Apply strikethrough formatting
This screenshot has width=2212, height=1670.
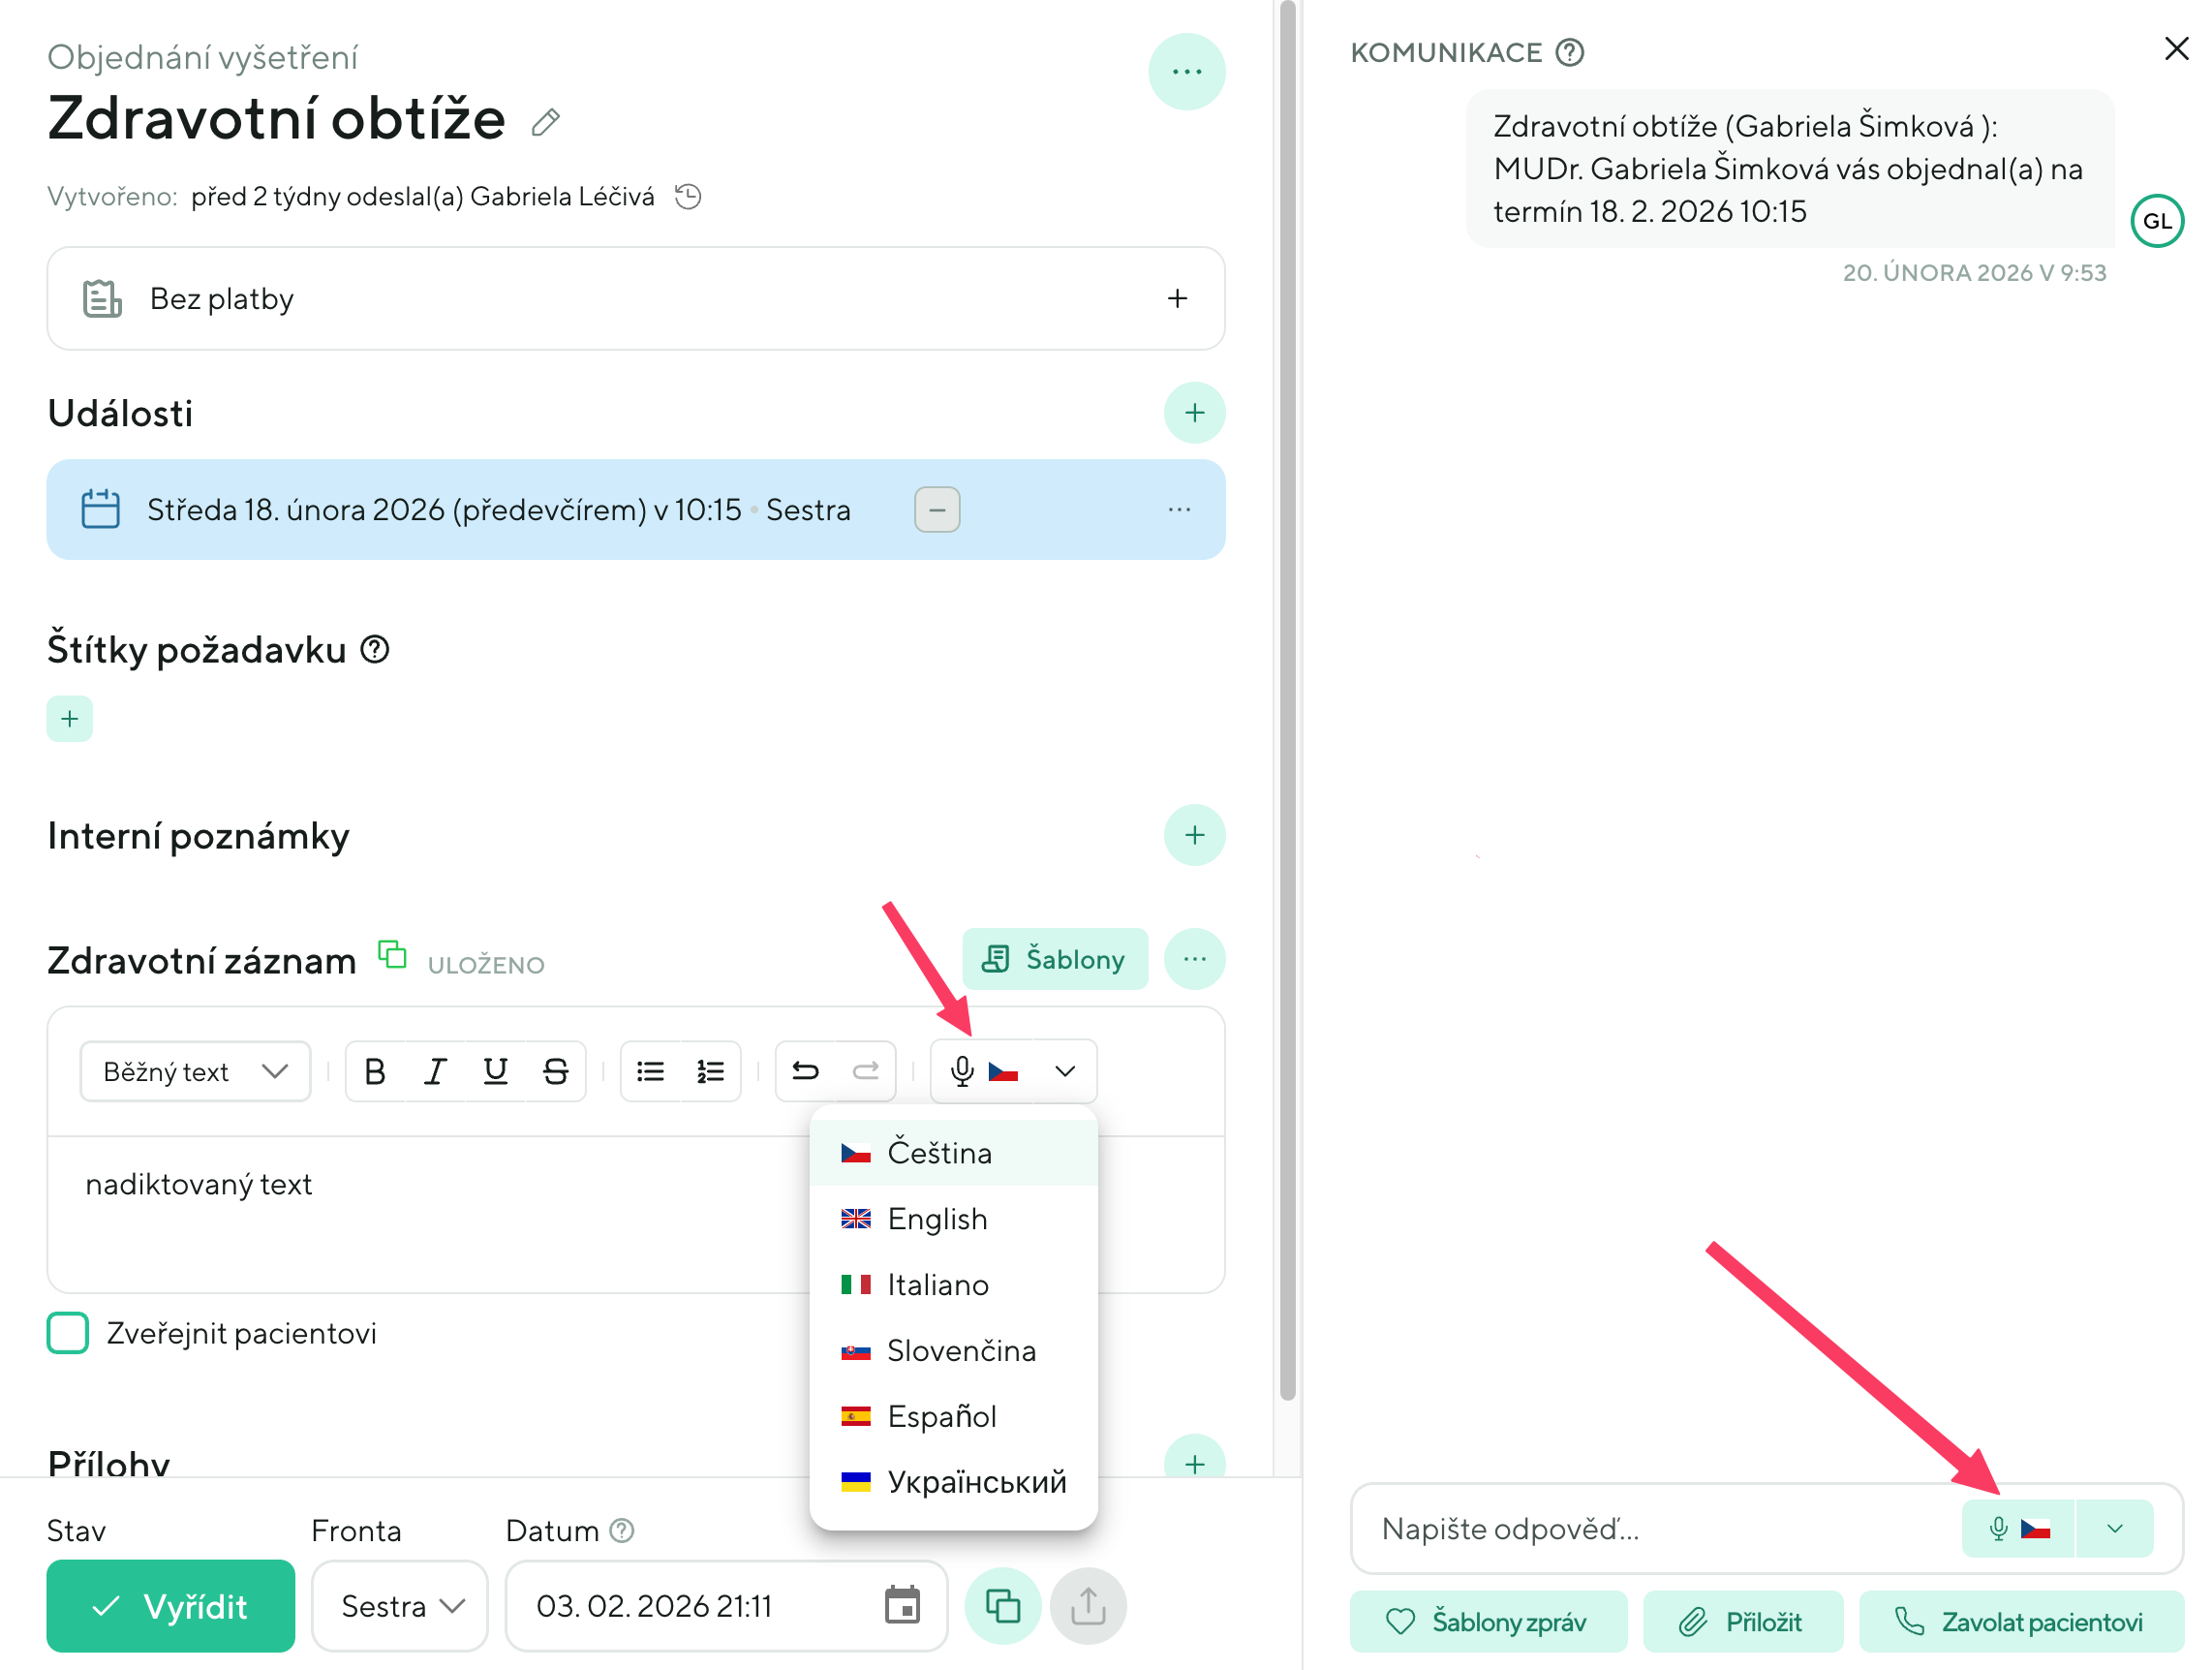[x=556, y=1071]
